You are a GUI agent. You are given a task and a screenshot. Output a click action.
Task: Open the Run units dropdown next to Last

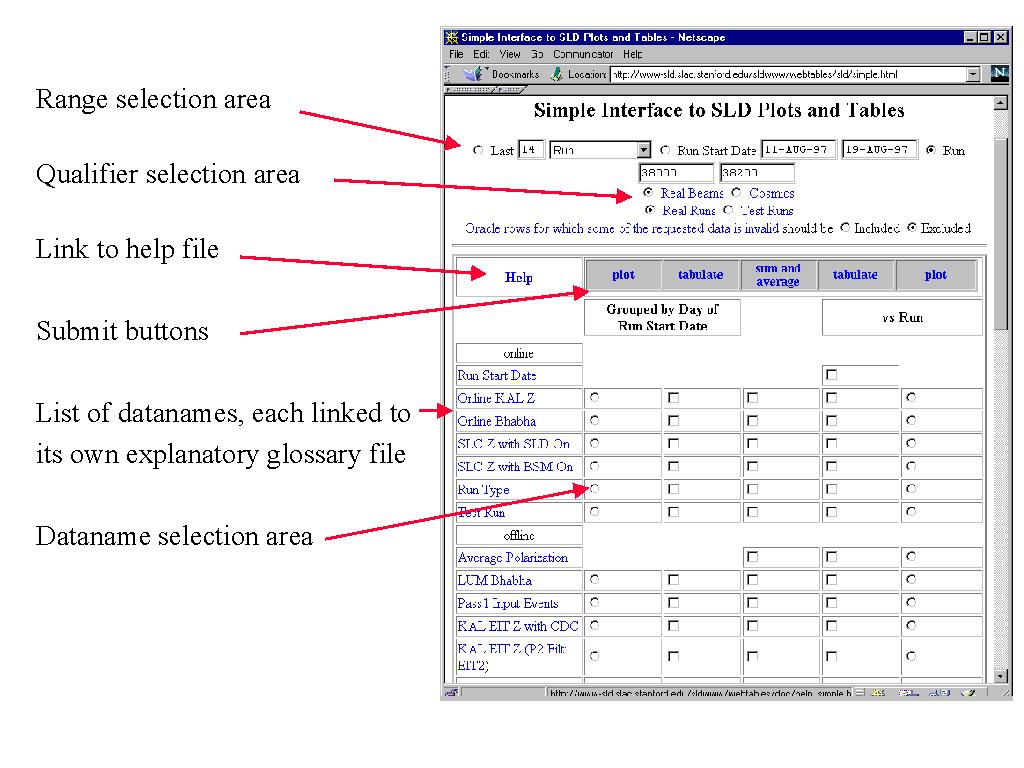[643, 150]
